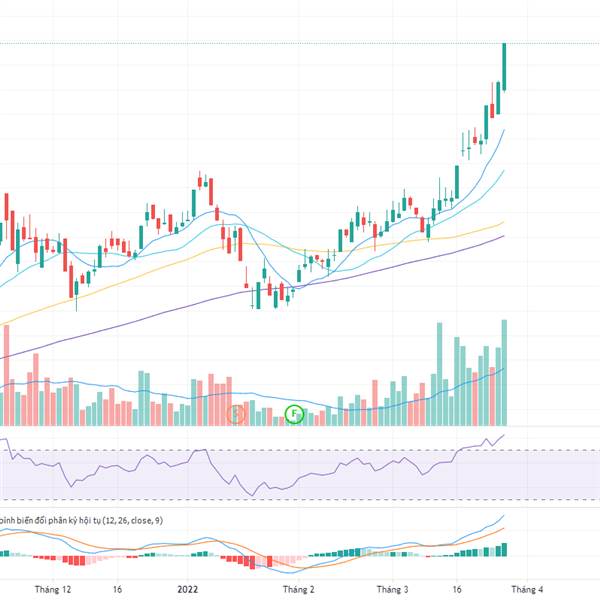The height and width of the screenshot is (600, 600).
Task: Select the 'Tháng 12' time axis label
Action: [53, 589]
